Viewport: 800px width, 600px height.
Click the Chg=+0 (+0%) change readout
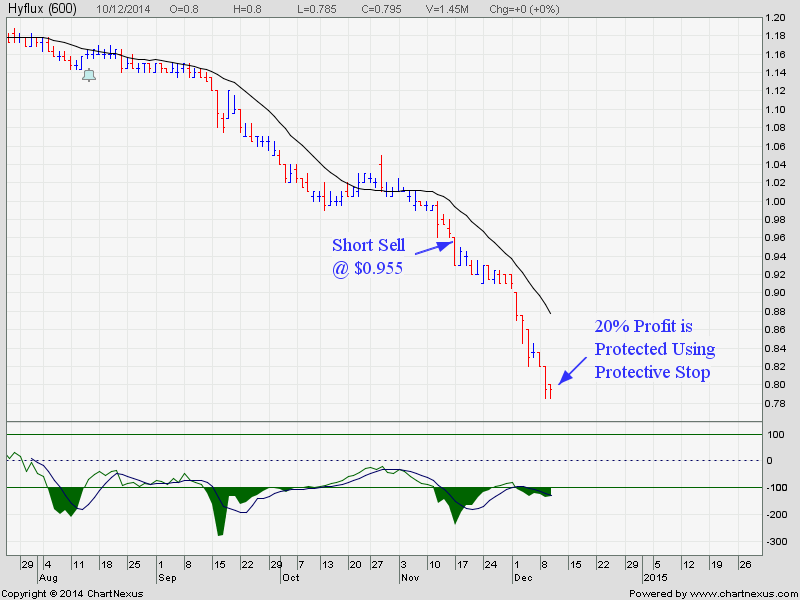(524, 9)
